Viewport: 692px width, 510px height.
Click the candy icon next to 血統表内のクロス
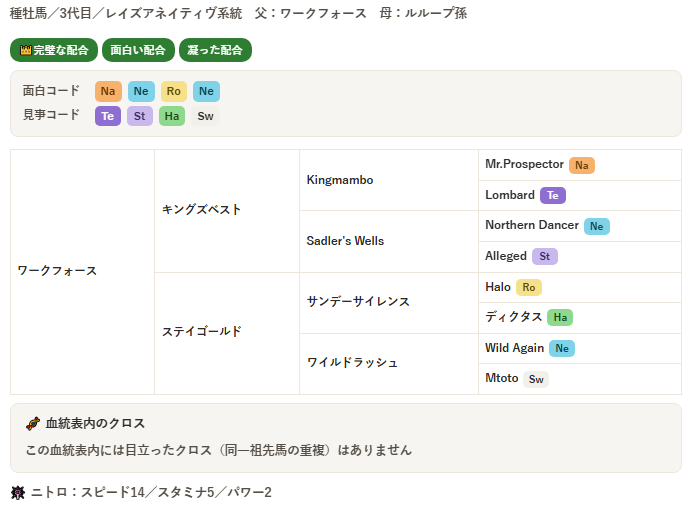coord(33,424)
